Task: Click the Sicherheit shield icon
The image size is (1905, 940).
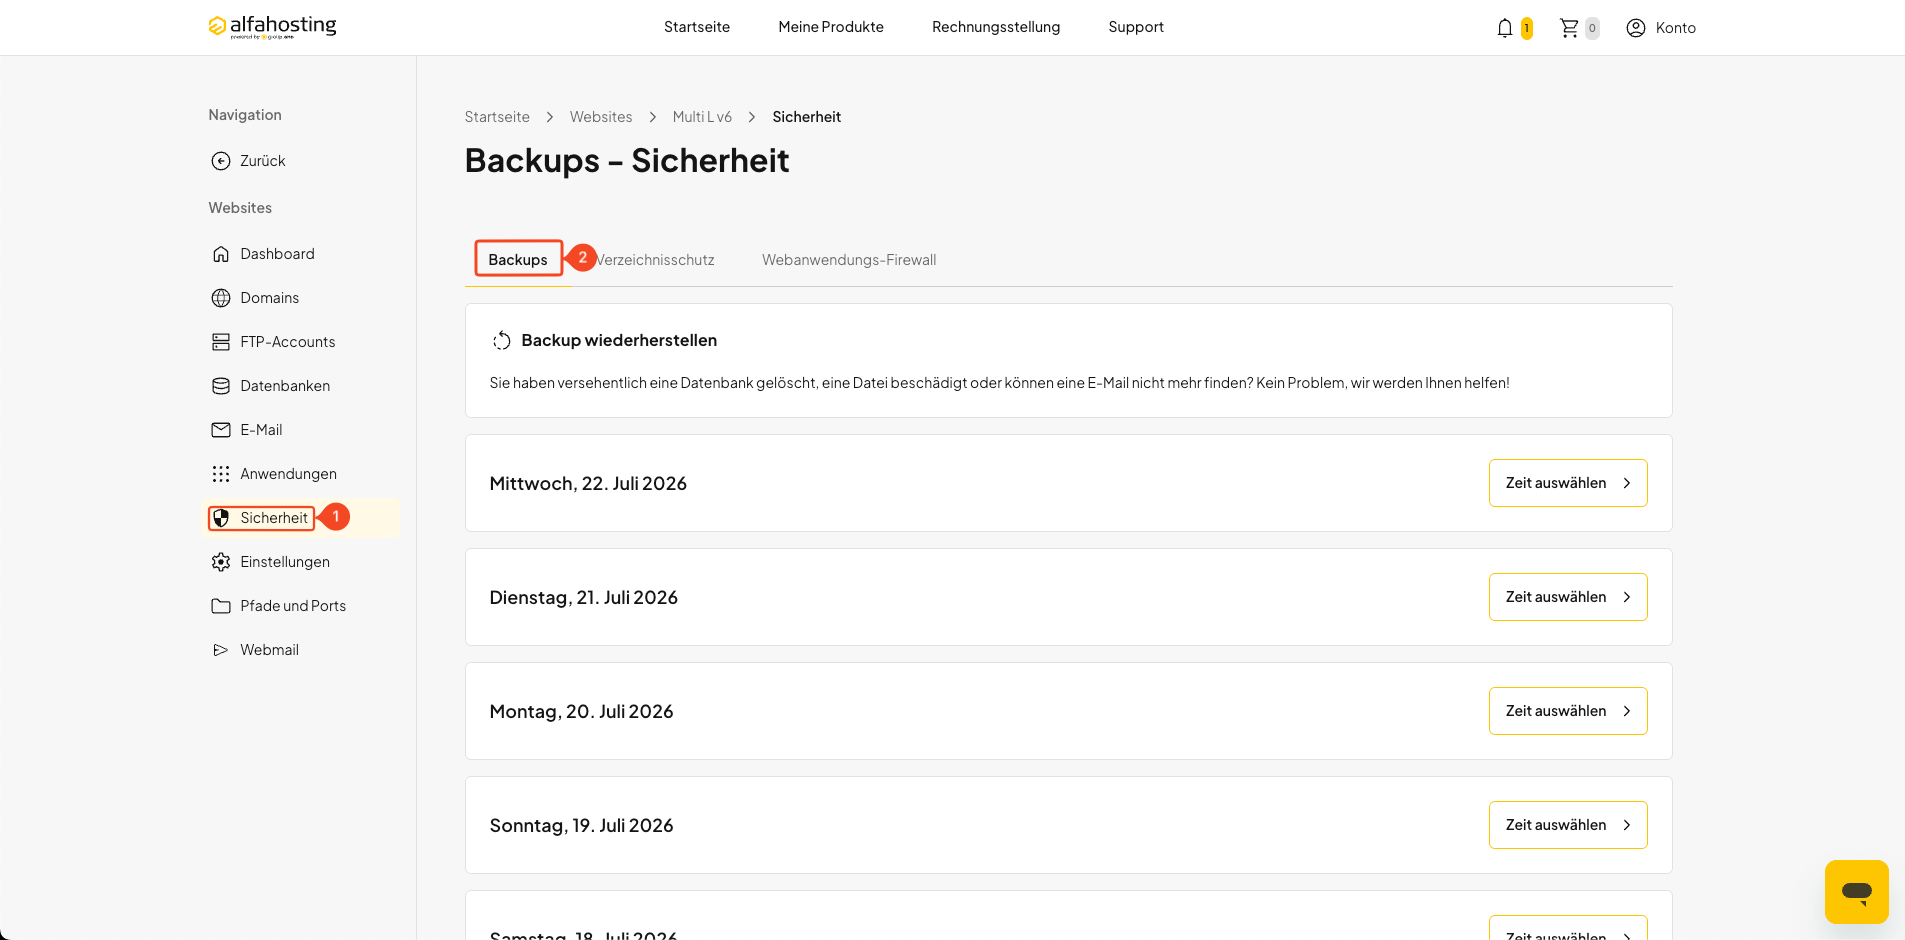Action: click(x=221, y=518)
